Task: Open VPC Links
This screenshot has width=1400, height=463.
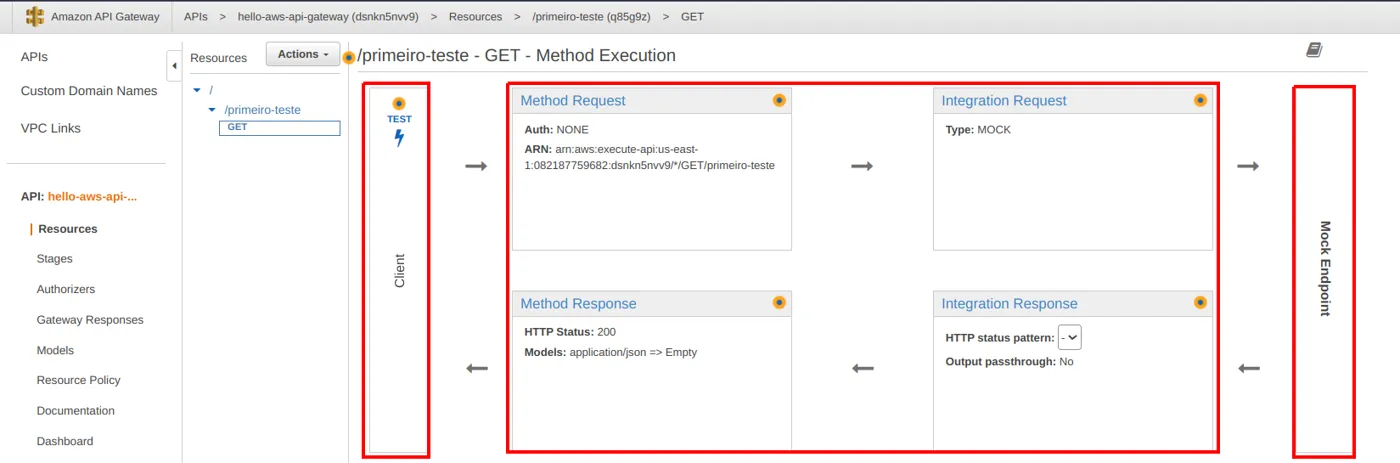Action: (x=51, y=128)
